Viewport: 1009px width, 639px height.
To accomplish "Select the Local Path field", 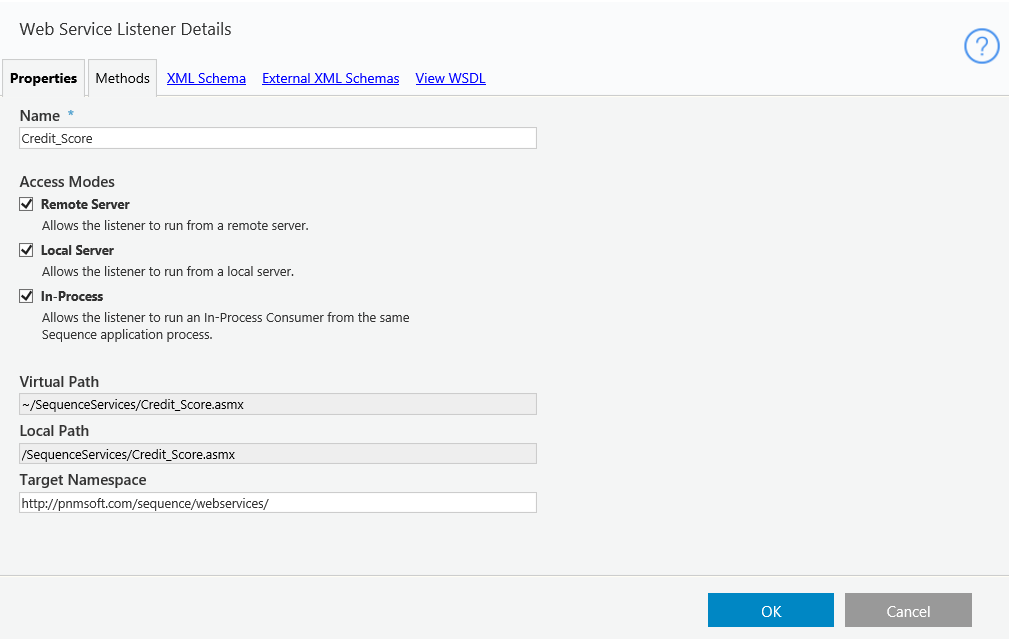I will coord(278,454).
